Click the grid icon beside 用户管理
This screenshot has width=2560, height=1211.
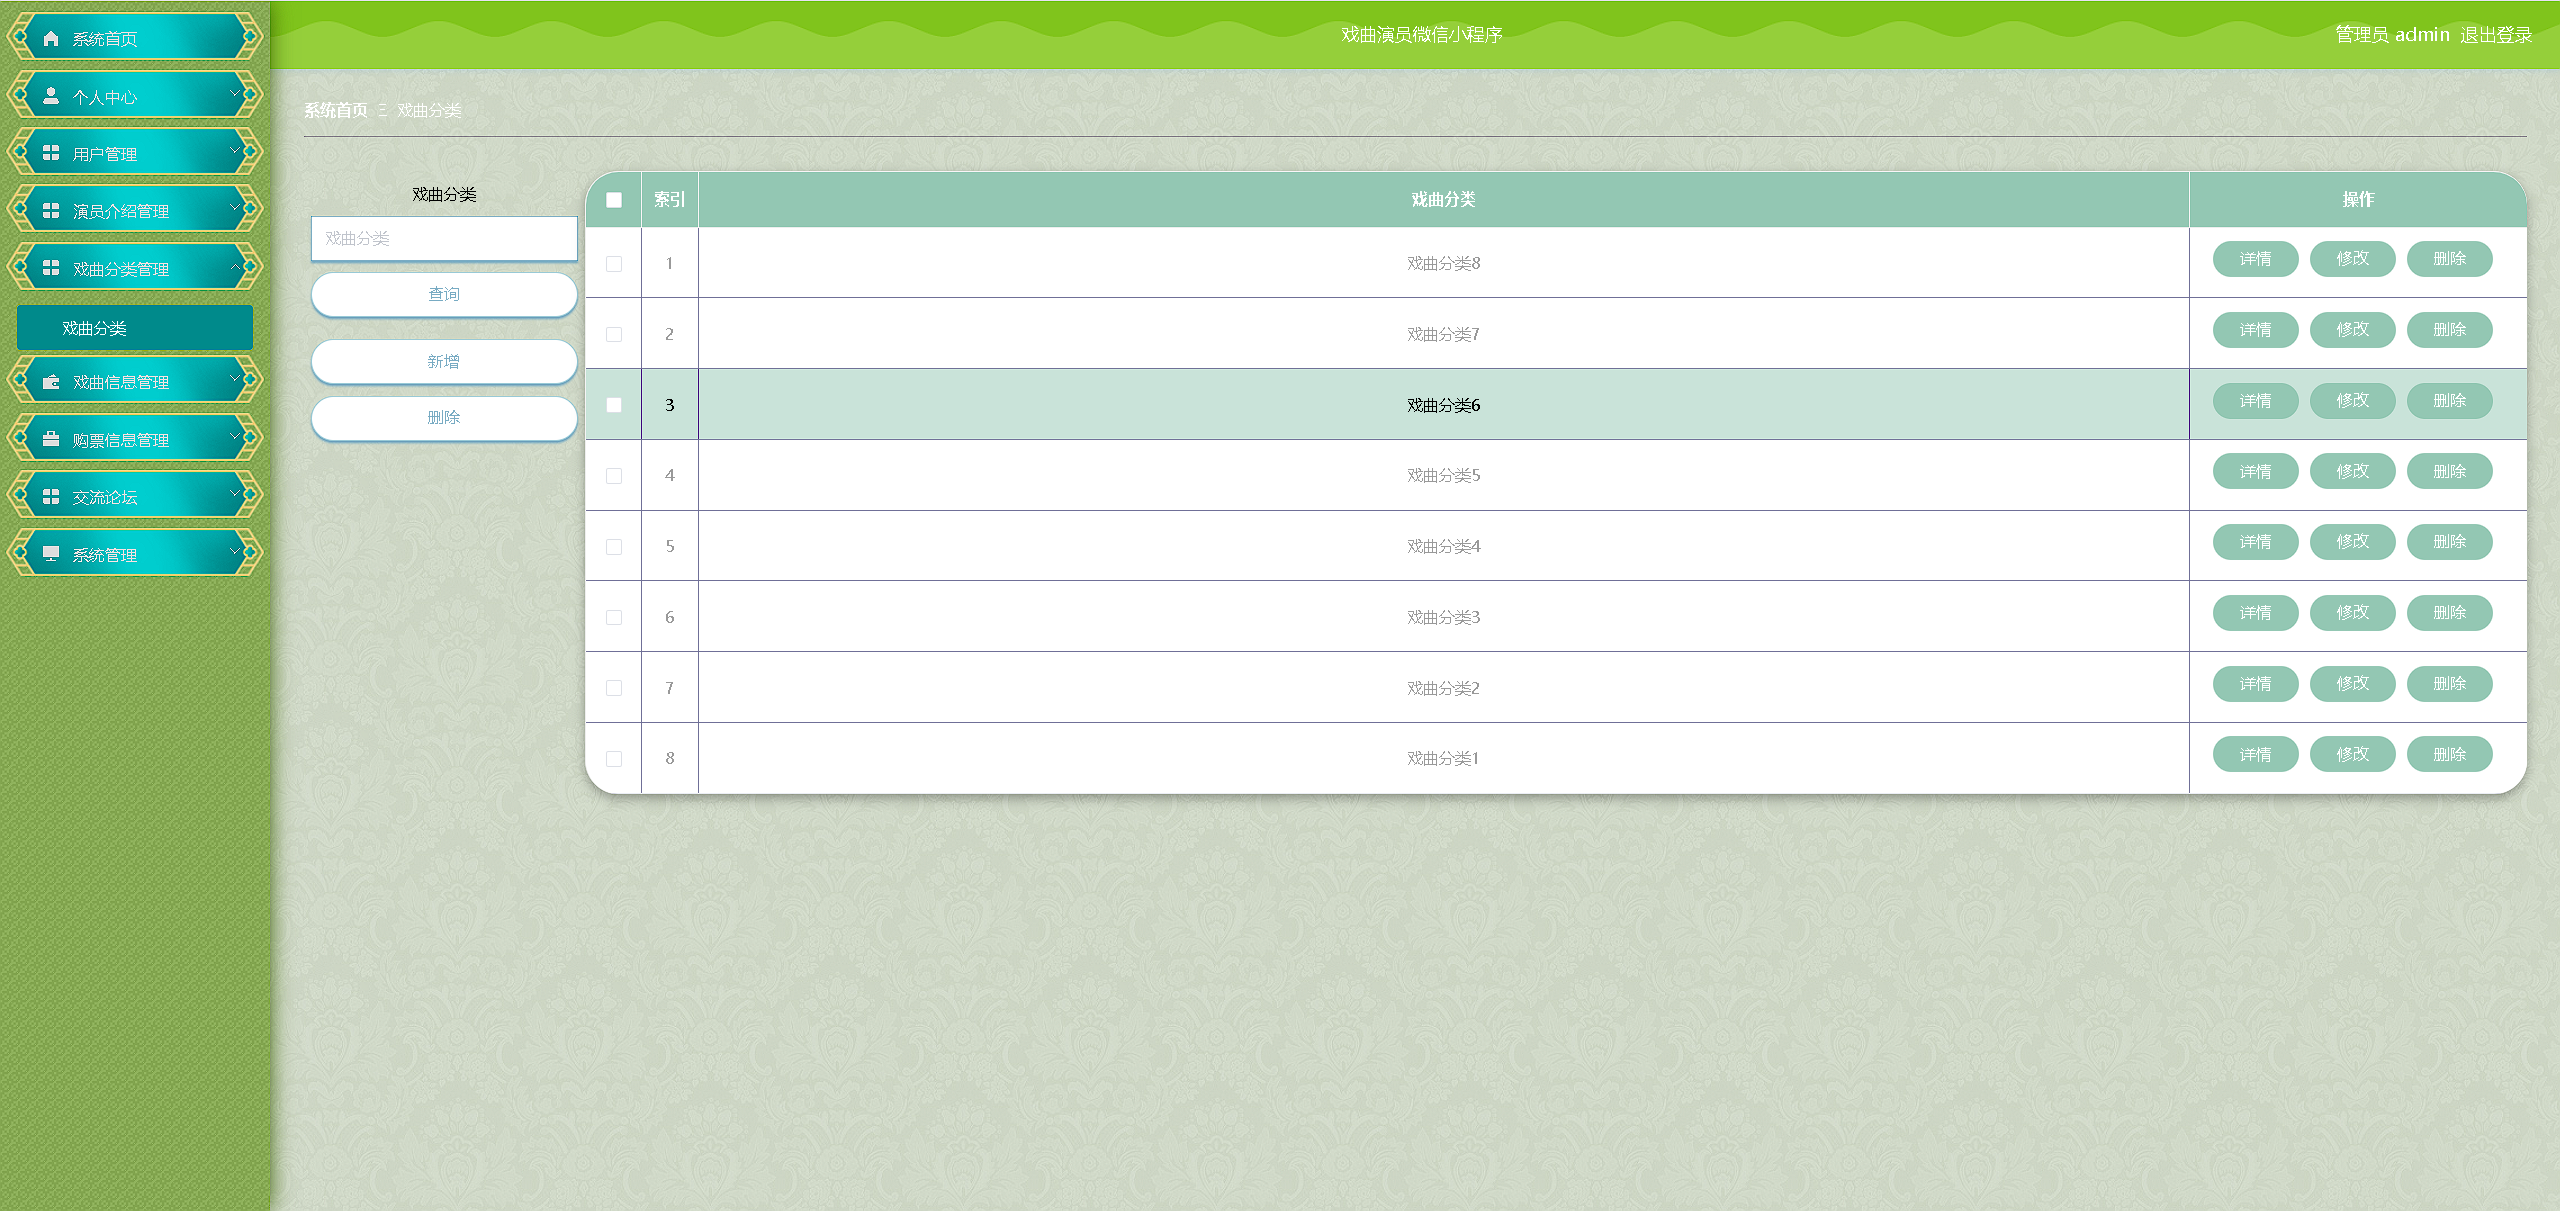tap(51, 153)
